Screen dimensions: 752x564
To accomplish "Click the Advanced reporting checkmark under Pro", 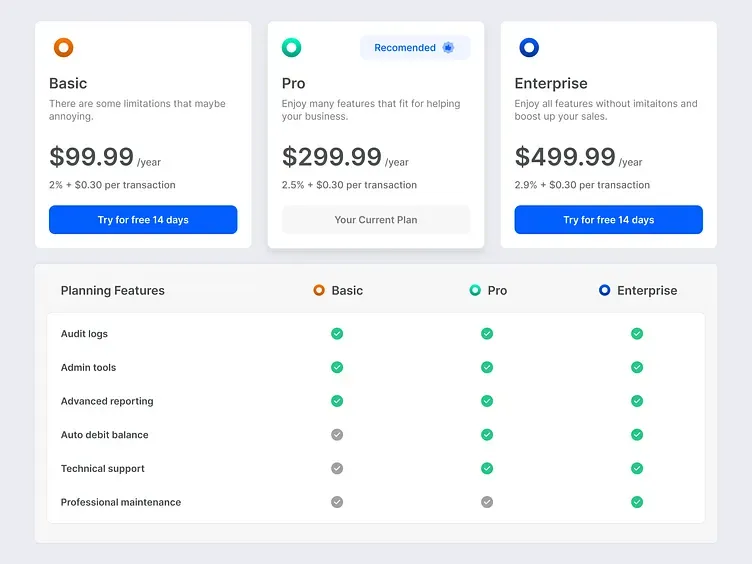I will [x=487, y=401].
